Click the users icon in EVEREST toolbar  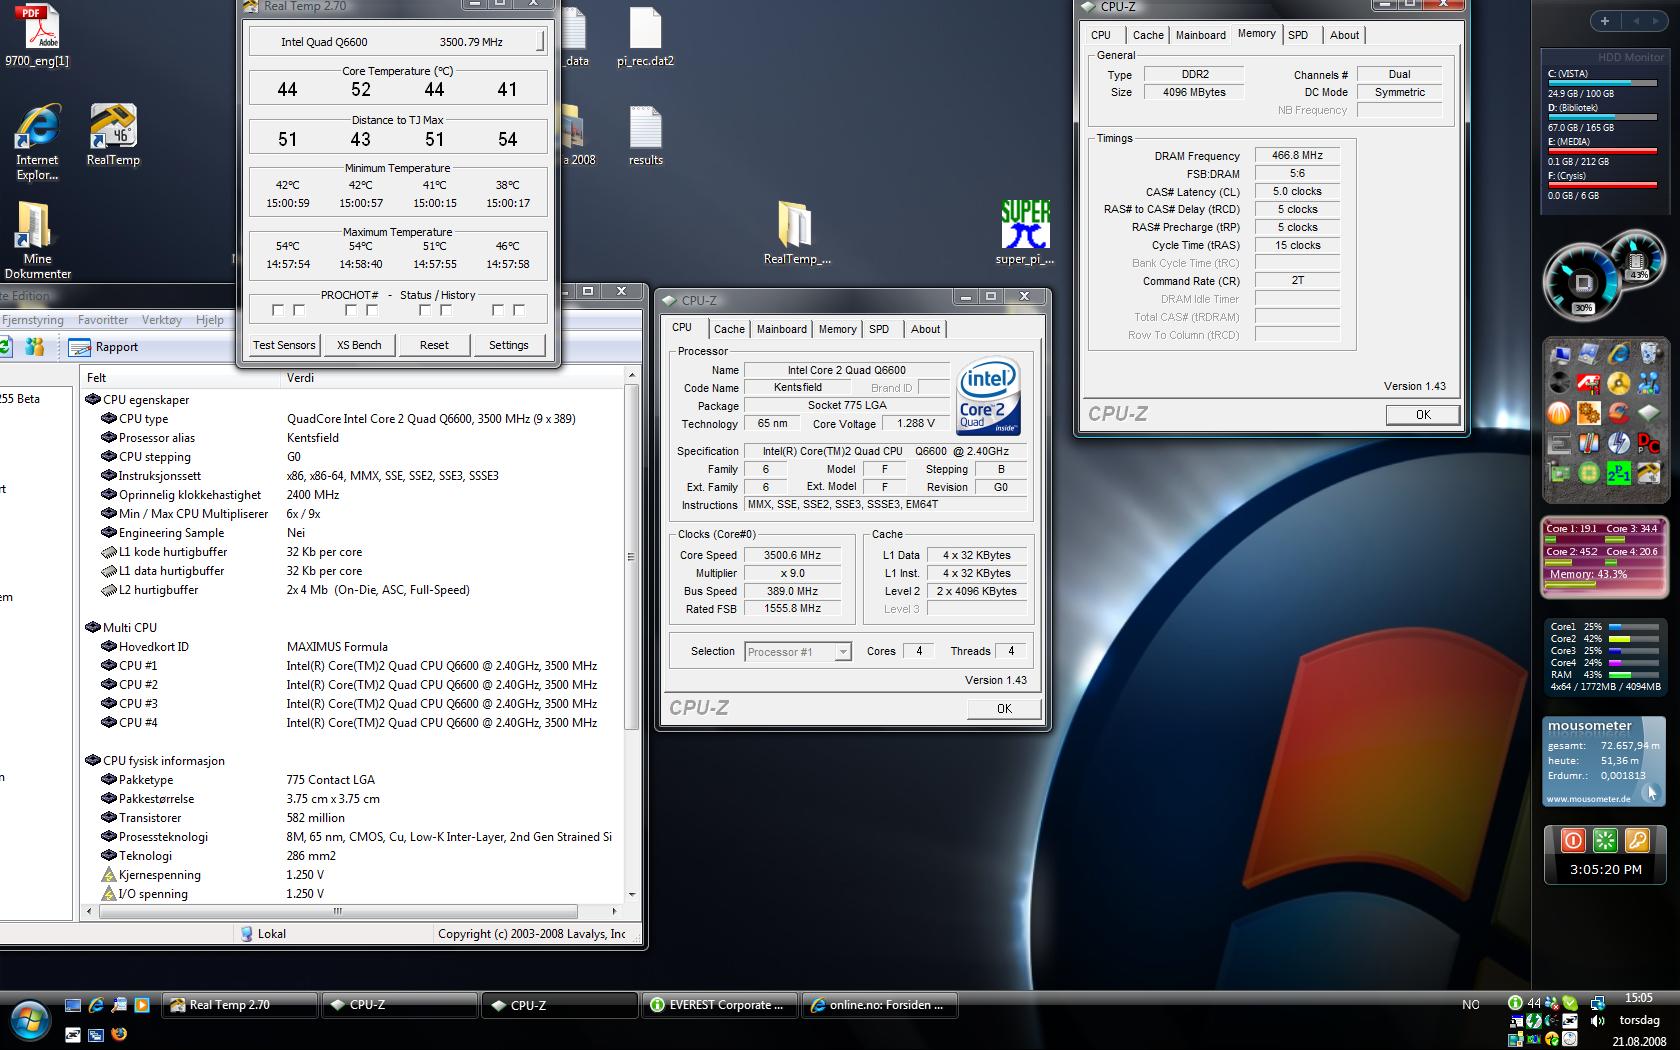(35, 347)
